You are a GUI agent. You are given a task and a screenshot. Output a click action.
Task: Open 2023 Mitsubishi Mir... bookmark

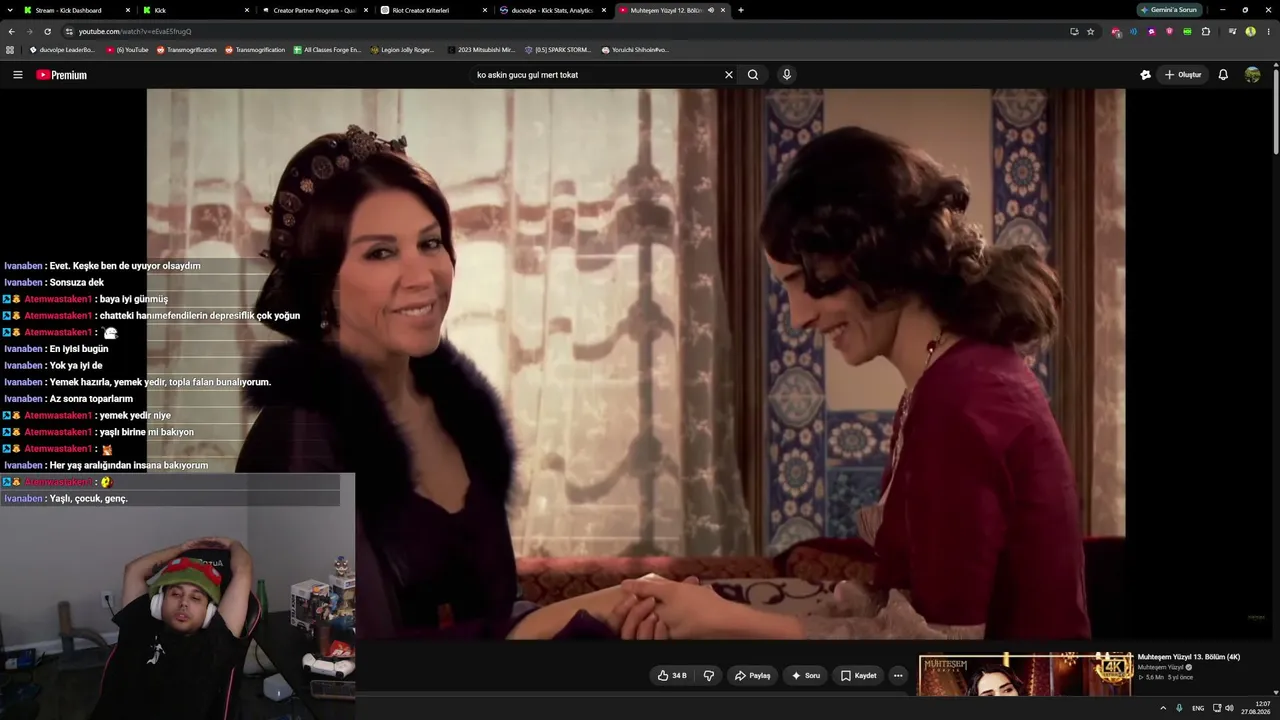click(x=480, y=50)
